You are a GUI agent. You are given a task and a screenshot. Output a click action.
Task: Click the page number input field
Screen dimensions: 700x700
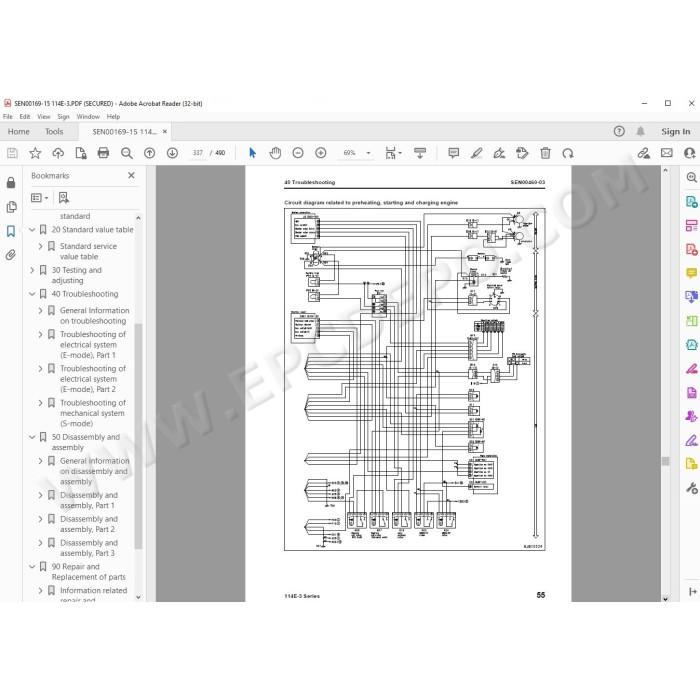point(198,153)
